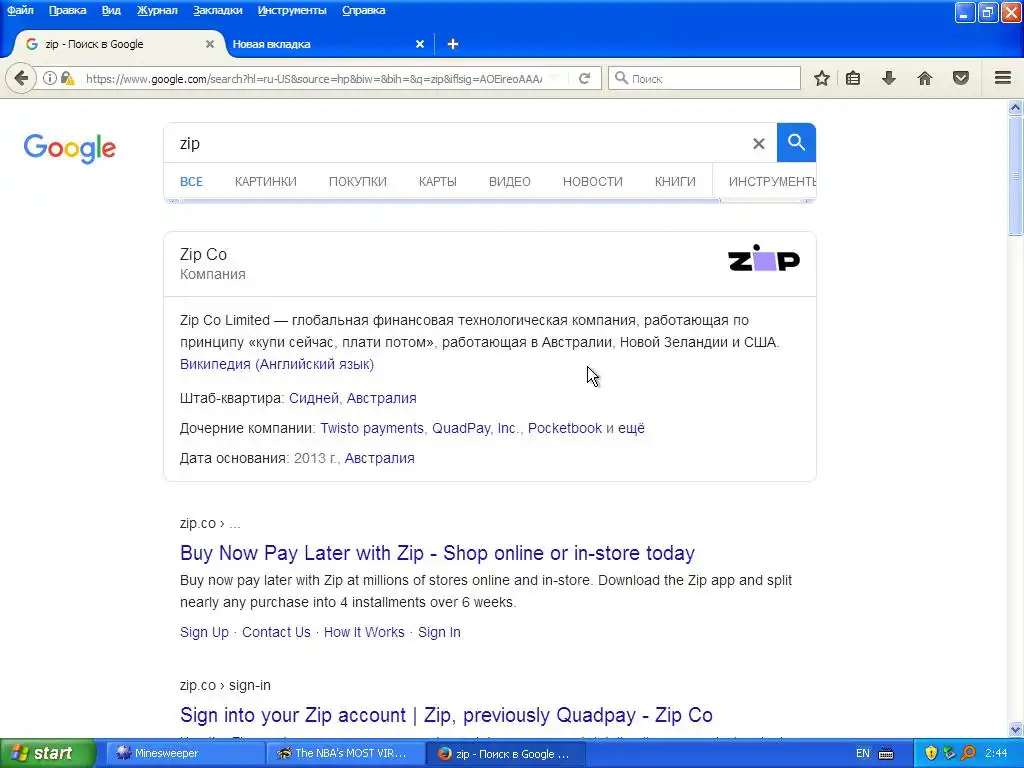Viewport: 1024px width, 768px height.
Task: Open the Справка menu
Action: click(364, 10)
